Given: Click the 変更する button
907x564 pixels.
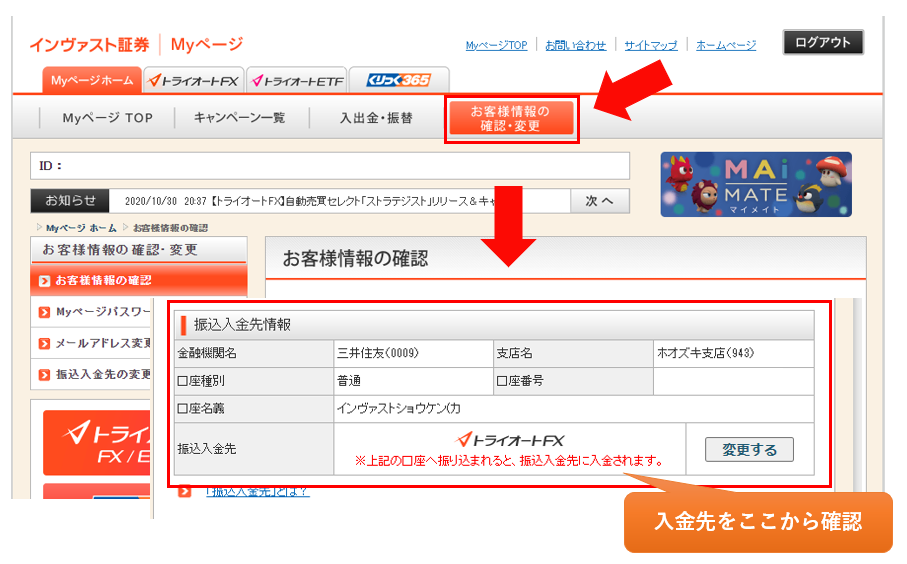Looking at the screenshot, I should (x=749, y=449).
